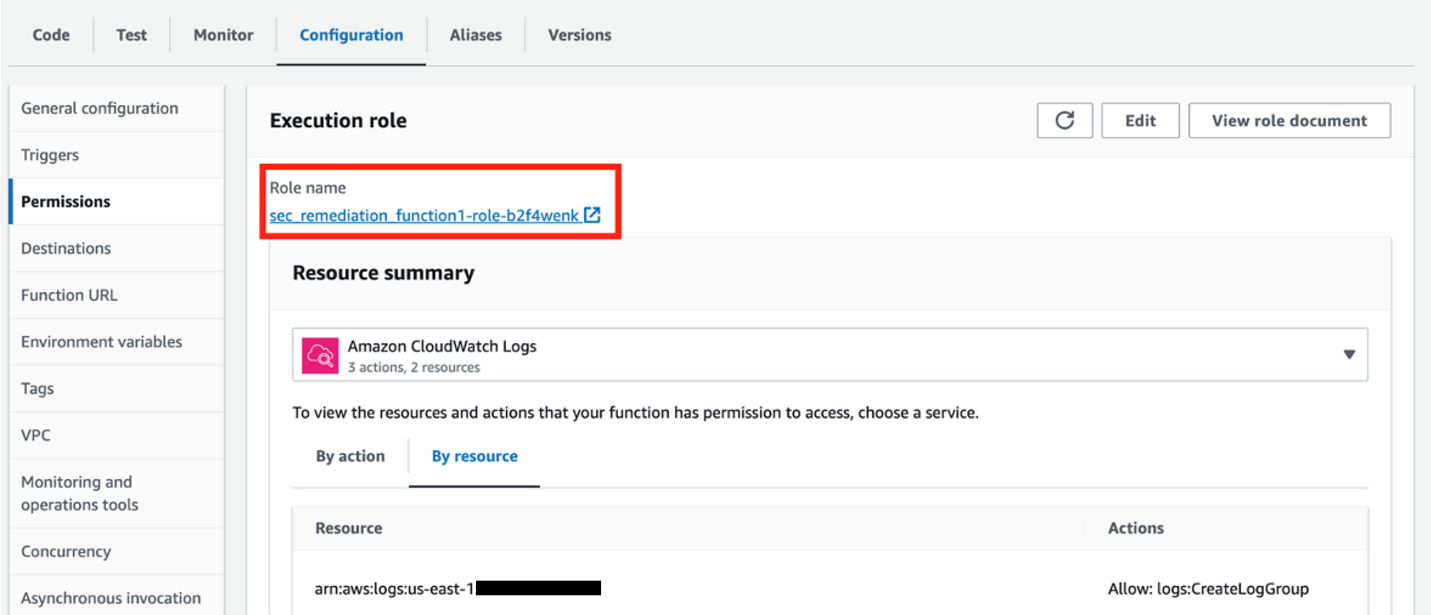Refresh the Execution role panel
The width and height of the screenshot is (1431, 615).
[1063, 120]
